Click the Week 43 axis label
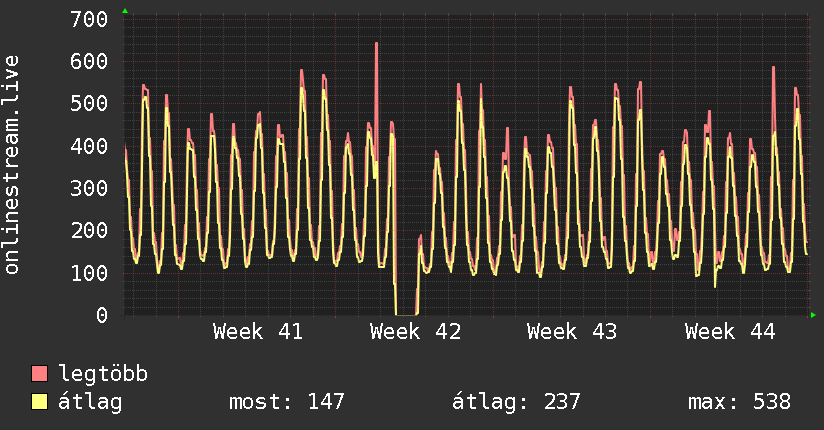Viewport: 824px width, 430px height. 572,332
